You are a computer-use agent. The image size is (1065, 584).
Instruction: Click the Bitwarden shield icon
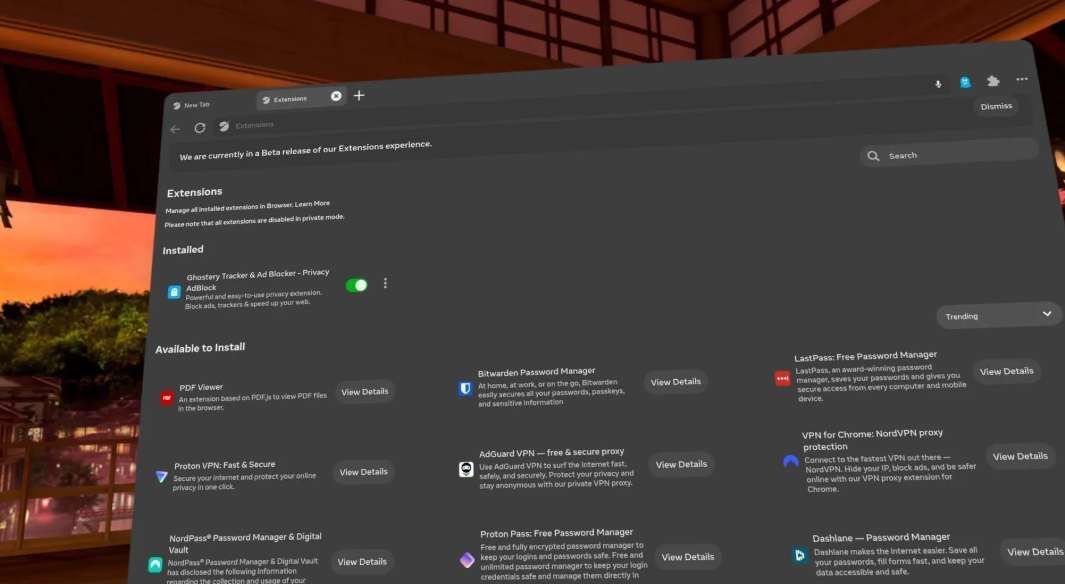pyautogui.click(x=465, y=388)
